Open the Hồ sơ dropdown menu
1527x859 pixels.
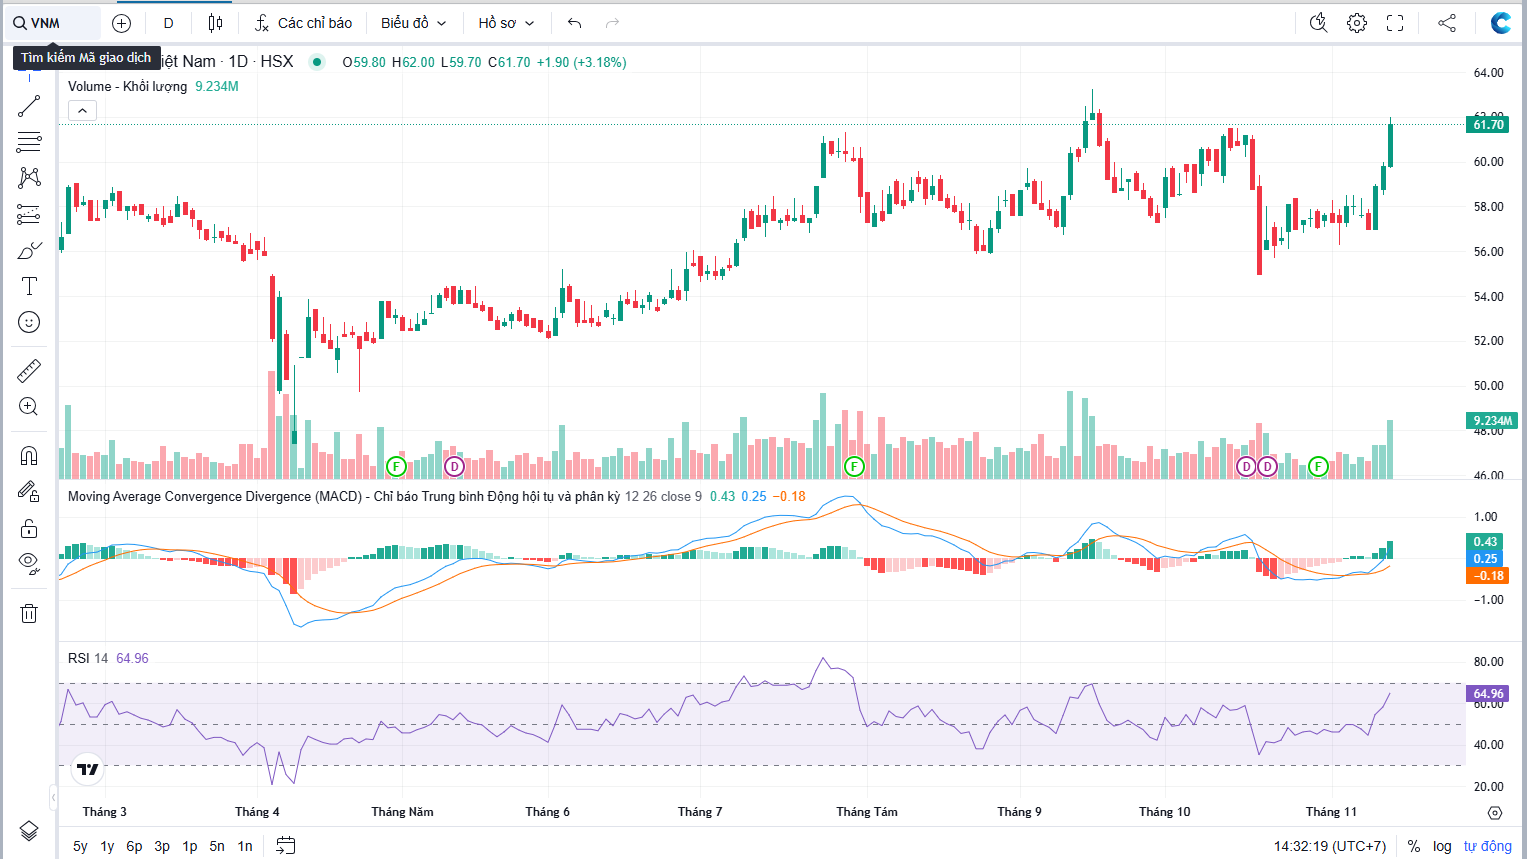[x=506, y=23]
